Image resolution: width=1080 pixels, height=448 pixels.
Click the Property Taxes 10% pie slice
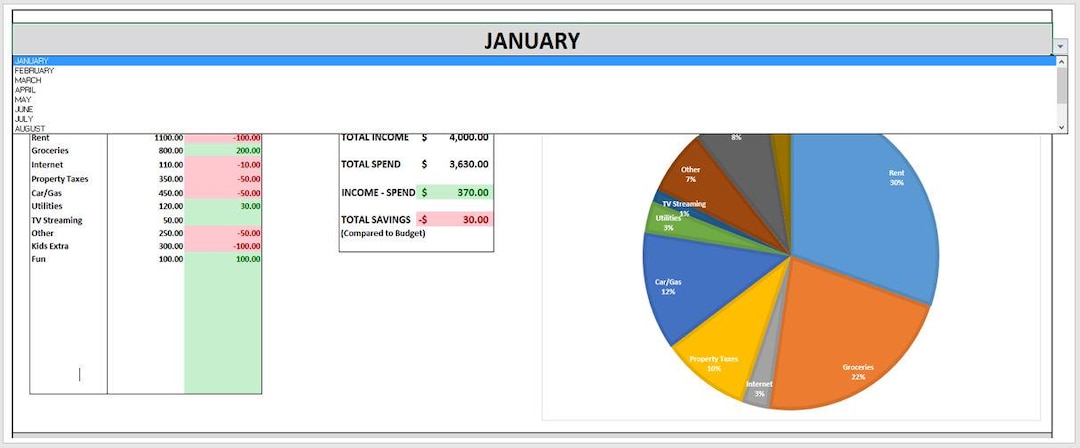(x=730, y=341)
